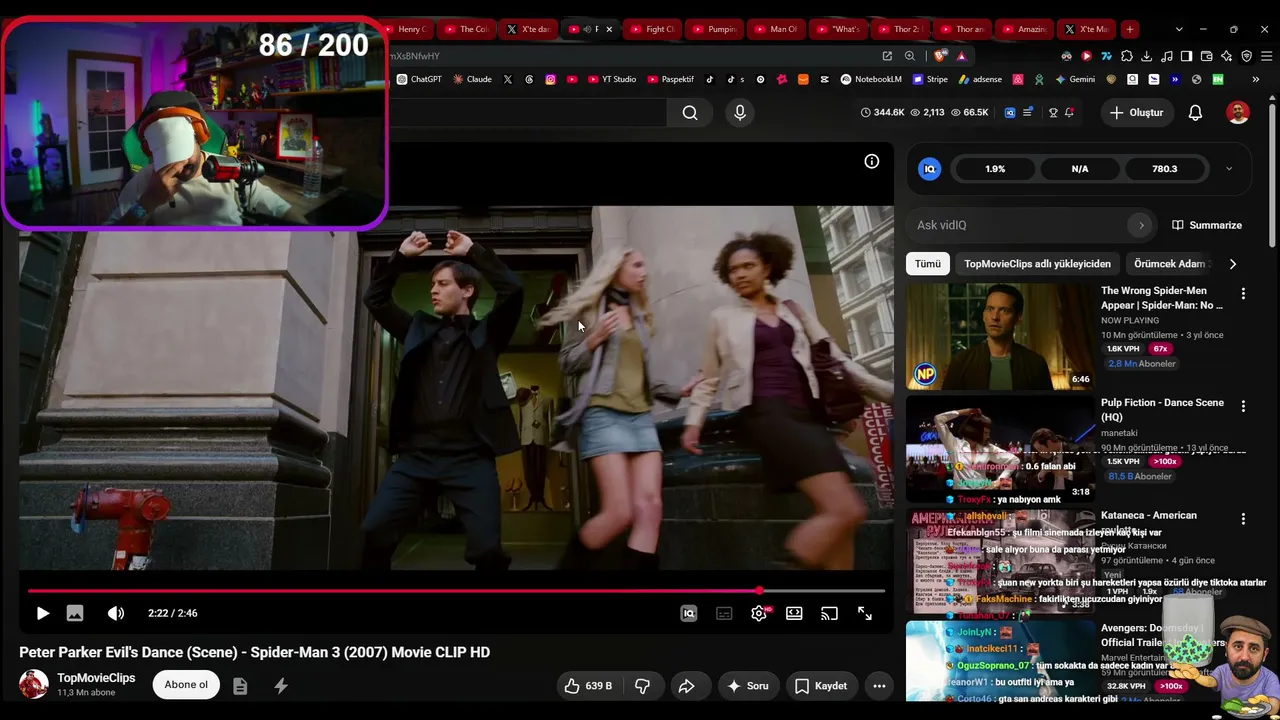
Task: Click the Oluştur create button
Action: (x=1137, y=113)
